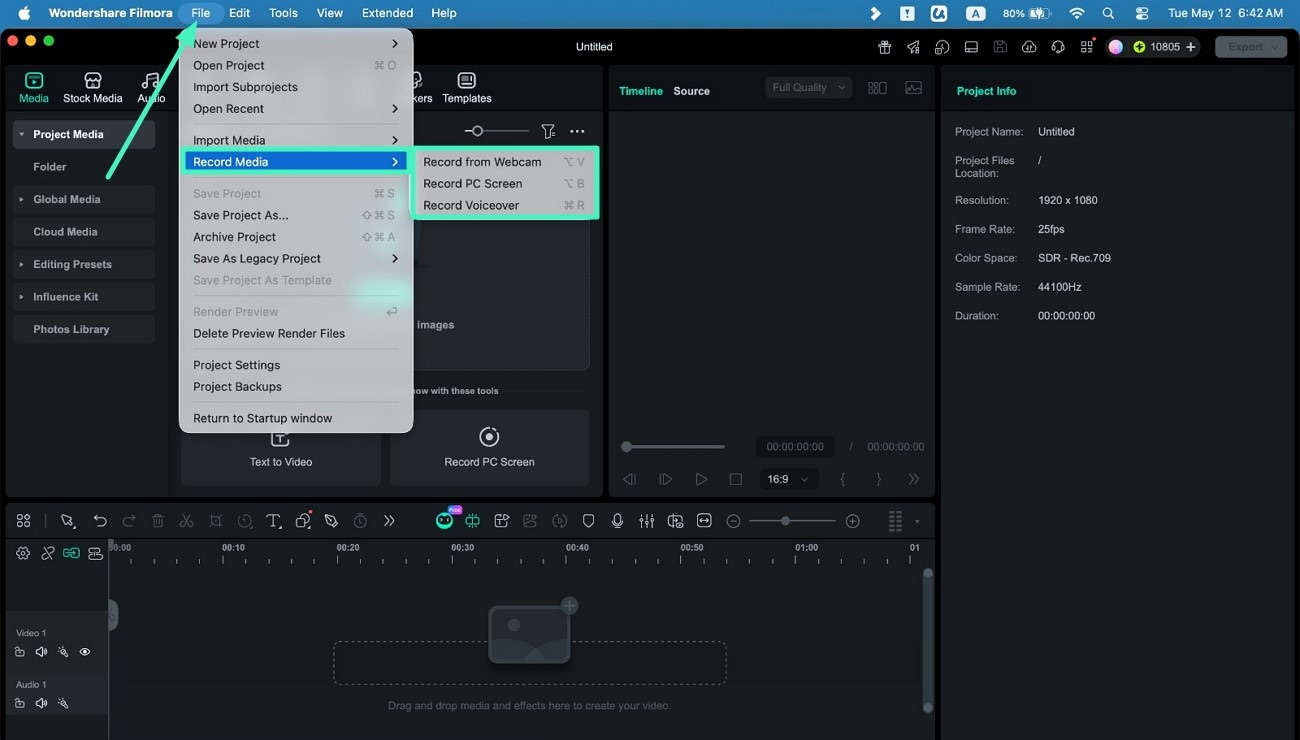Screen dimensions: 1300x740
Task: Click the Record PC Screen card
Action: click(x=489, y=447)
